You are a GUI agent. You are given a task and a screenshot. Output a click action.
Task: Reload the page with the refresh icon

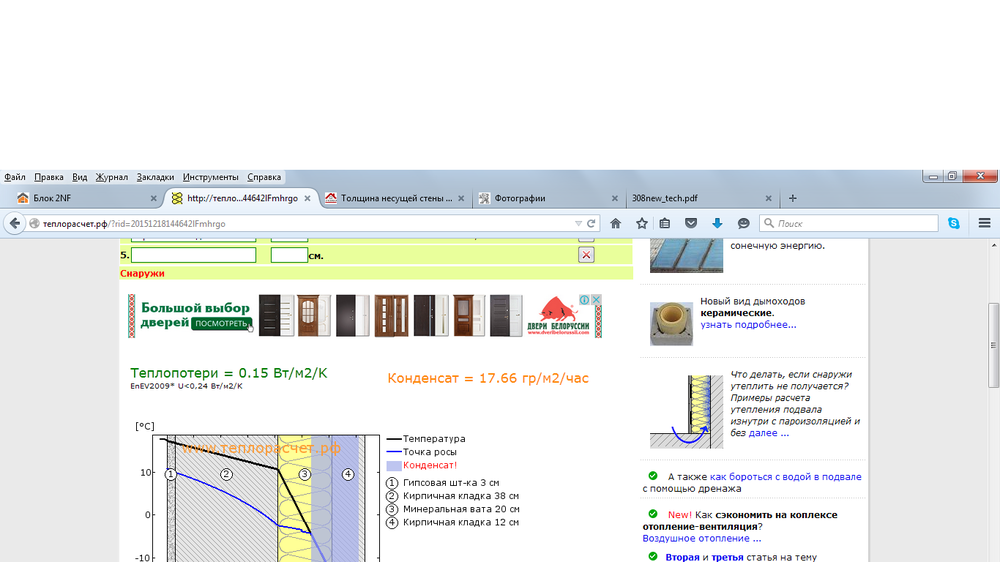(x=592, y=224)
